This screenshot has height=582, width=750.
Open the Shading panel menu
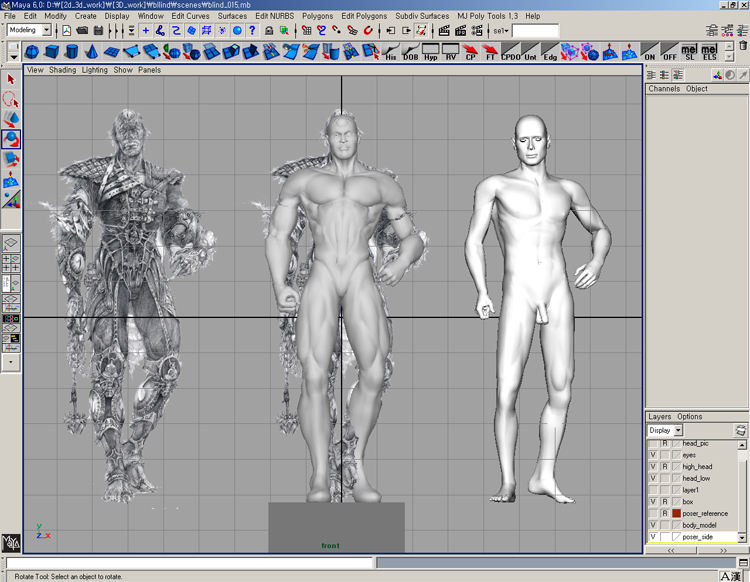click(62, 70)
